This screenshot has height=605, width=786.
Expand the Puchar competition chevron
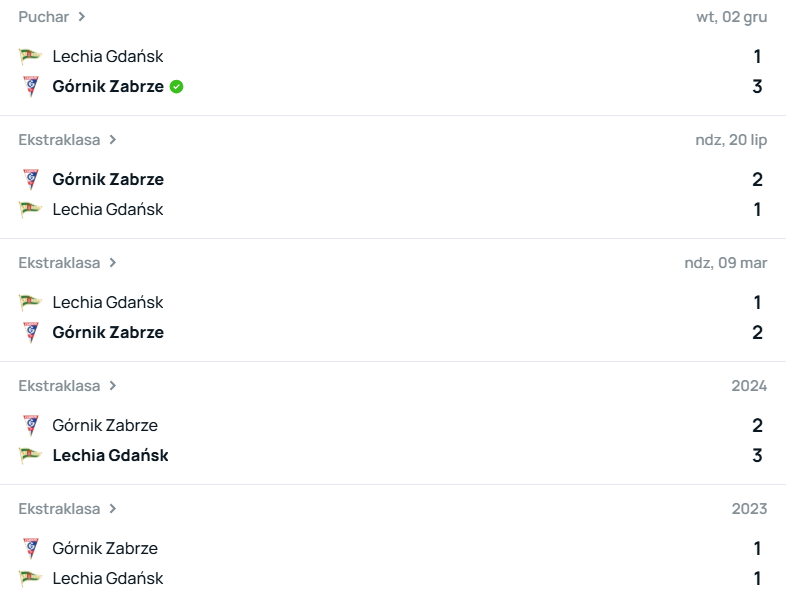click(x=82, y=17)
